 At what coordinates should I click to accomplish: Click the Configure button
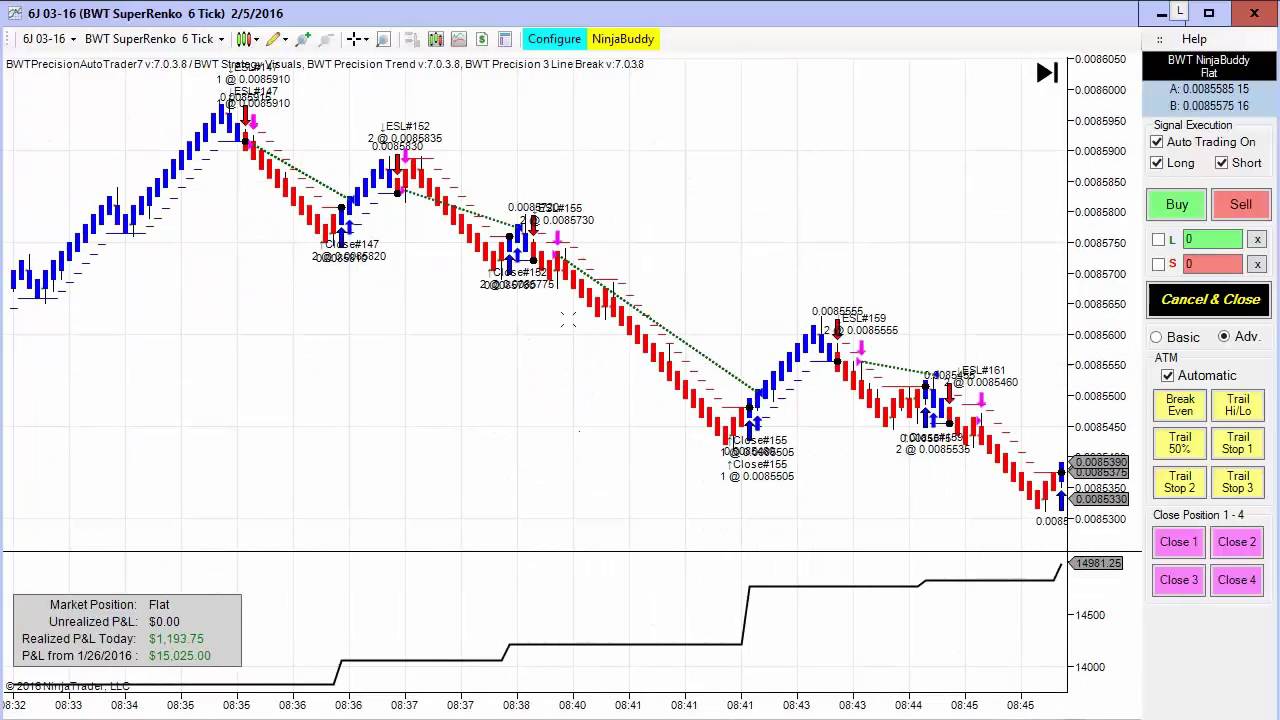tap(554, 39)
